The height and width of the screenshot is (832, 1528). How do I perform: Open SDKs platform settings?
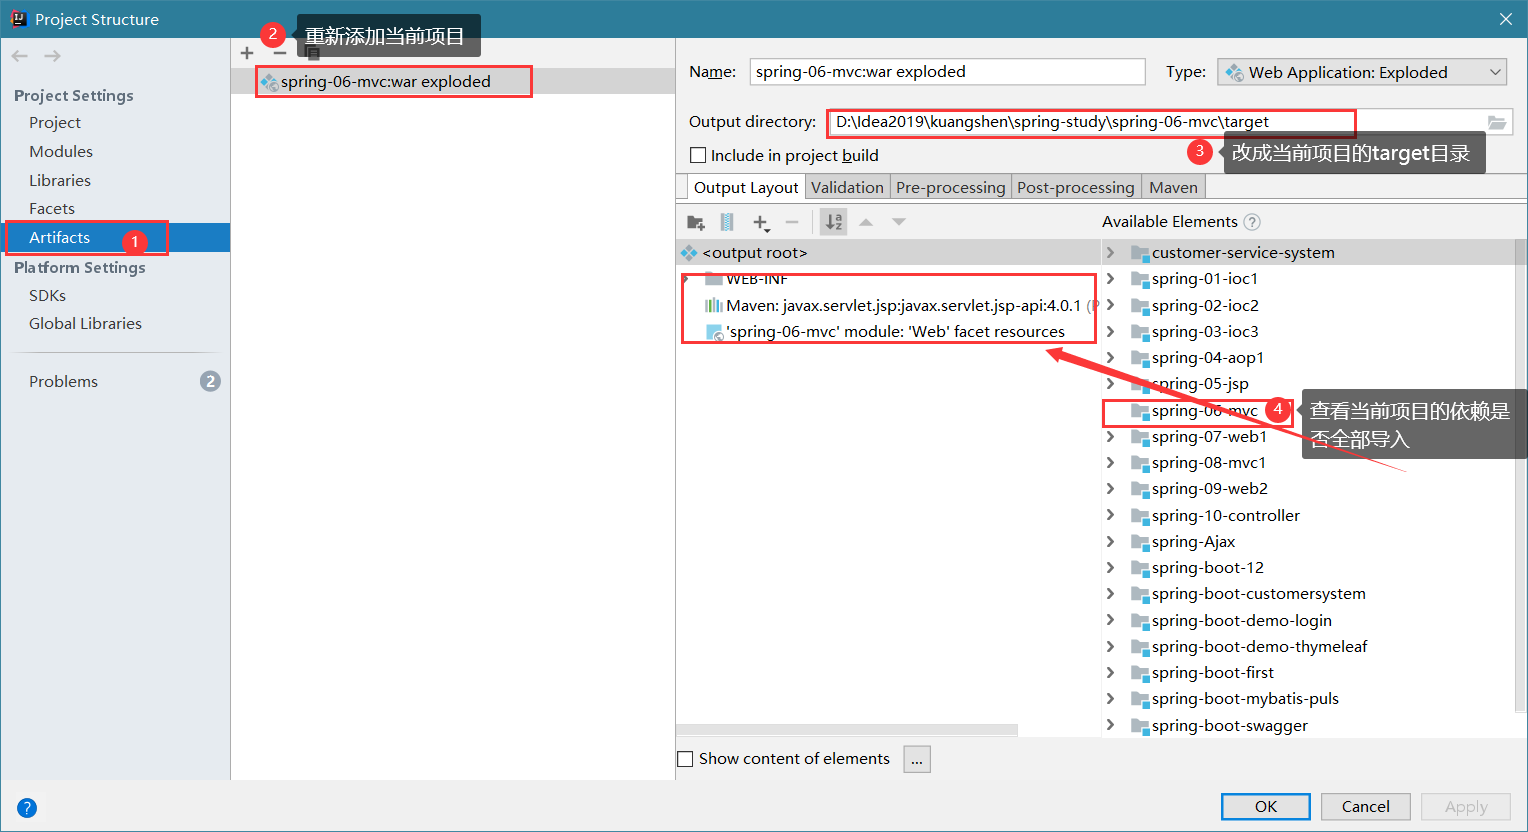coord(47,295)
